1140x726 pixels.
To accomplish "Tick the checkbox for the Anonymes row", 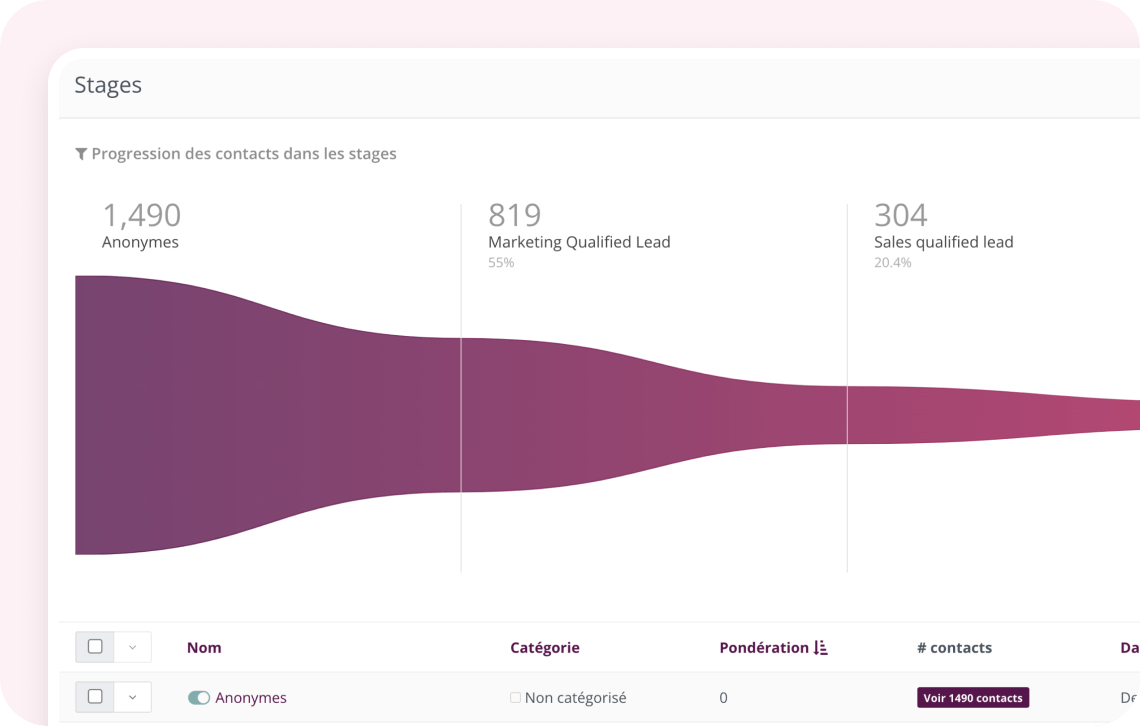I will (x=95, y=697).
